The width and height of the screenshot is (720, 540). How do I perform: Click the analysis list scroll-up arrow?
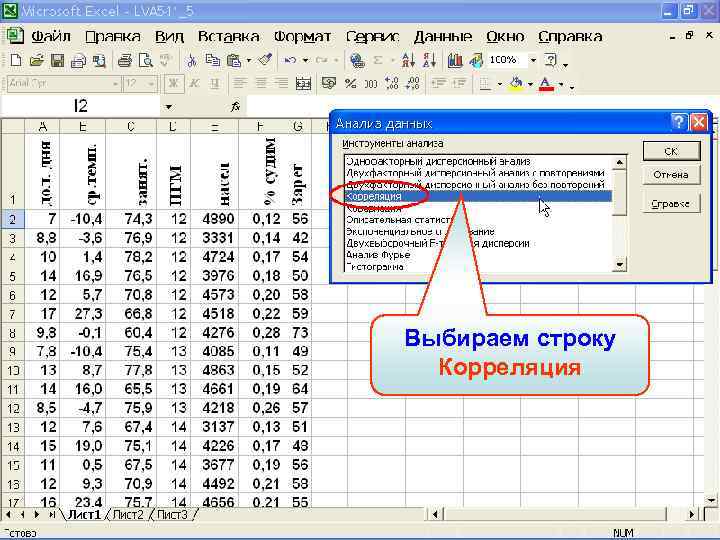click(619, 163)
